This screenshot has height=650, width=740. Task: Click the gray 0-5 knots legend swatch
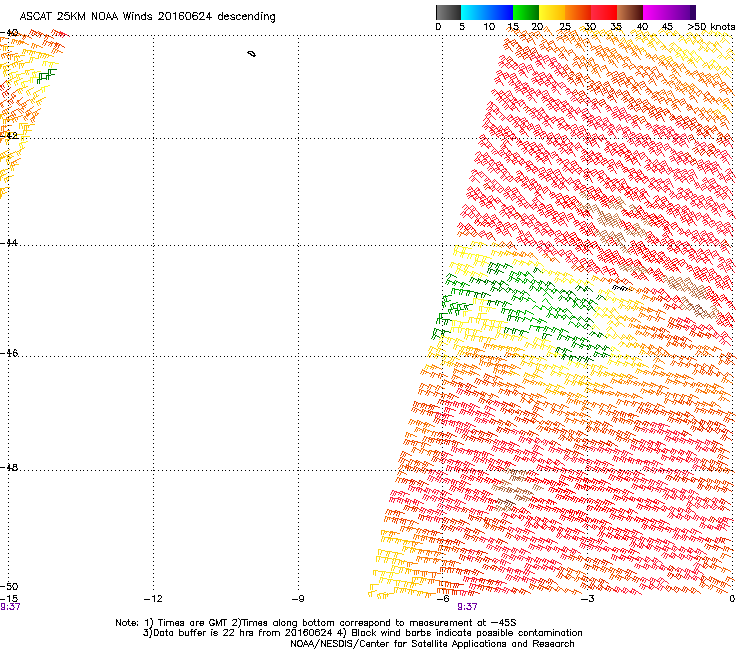point(448,12)
